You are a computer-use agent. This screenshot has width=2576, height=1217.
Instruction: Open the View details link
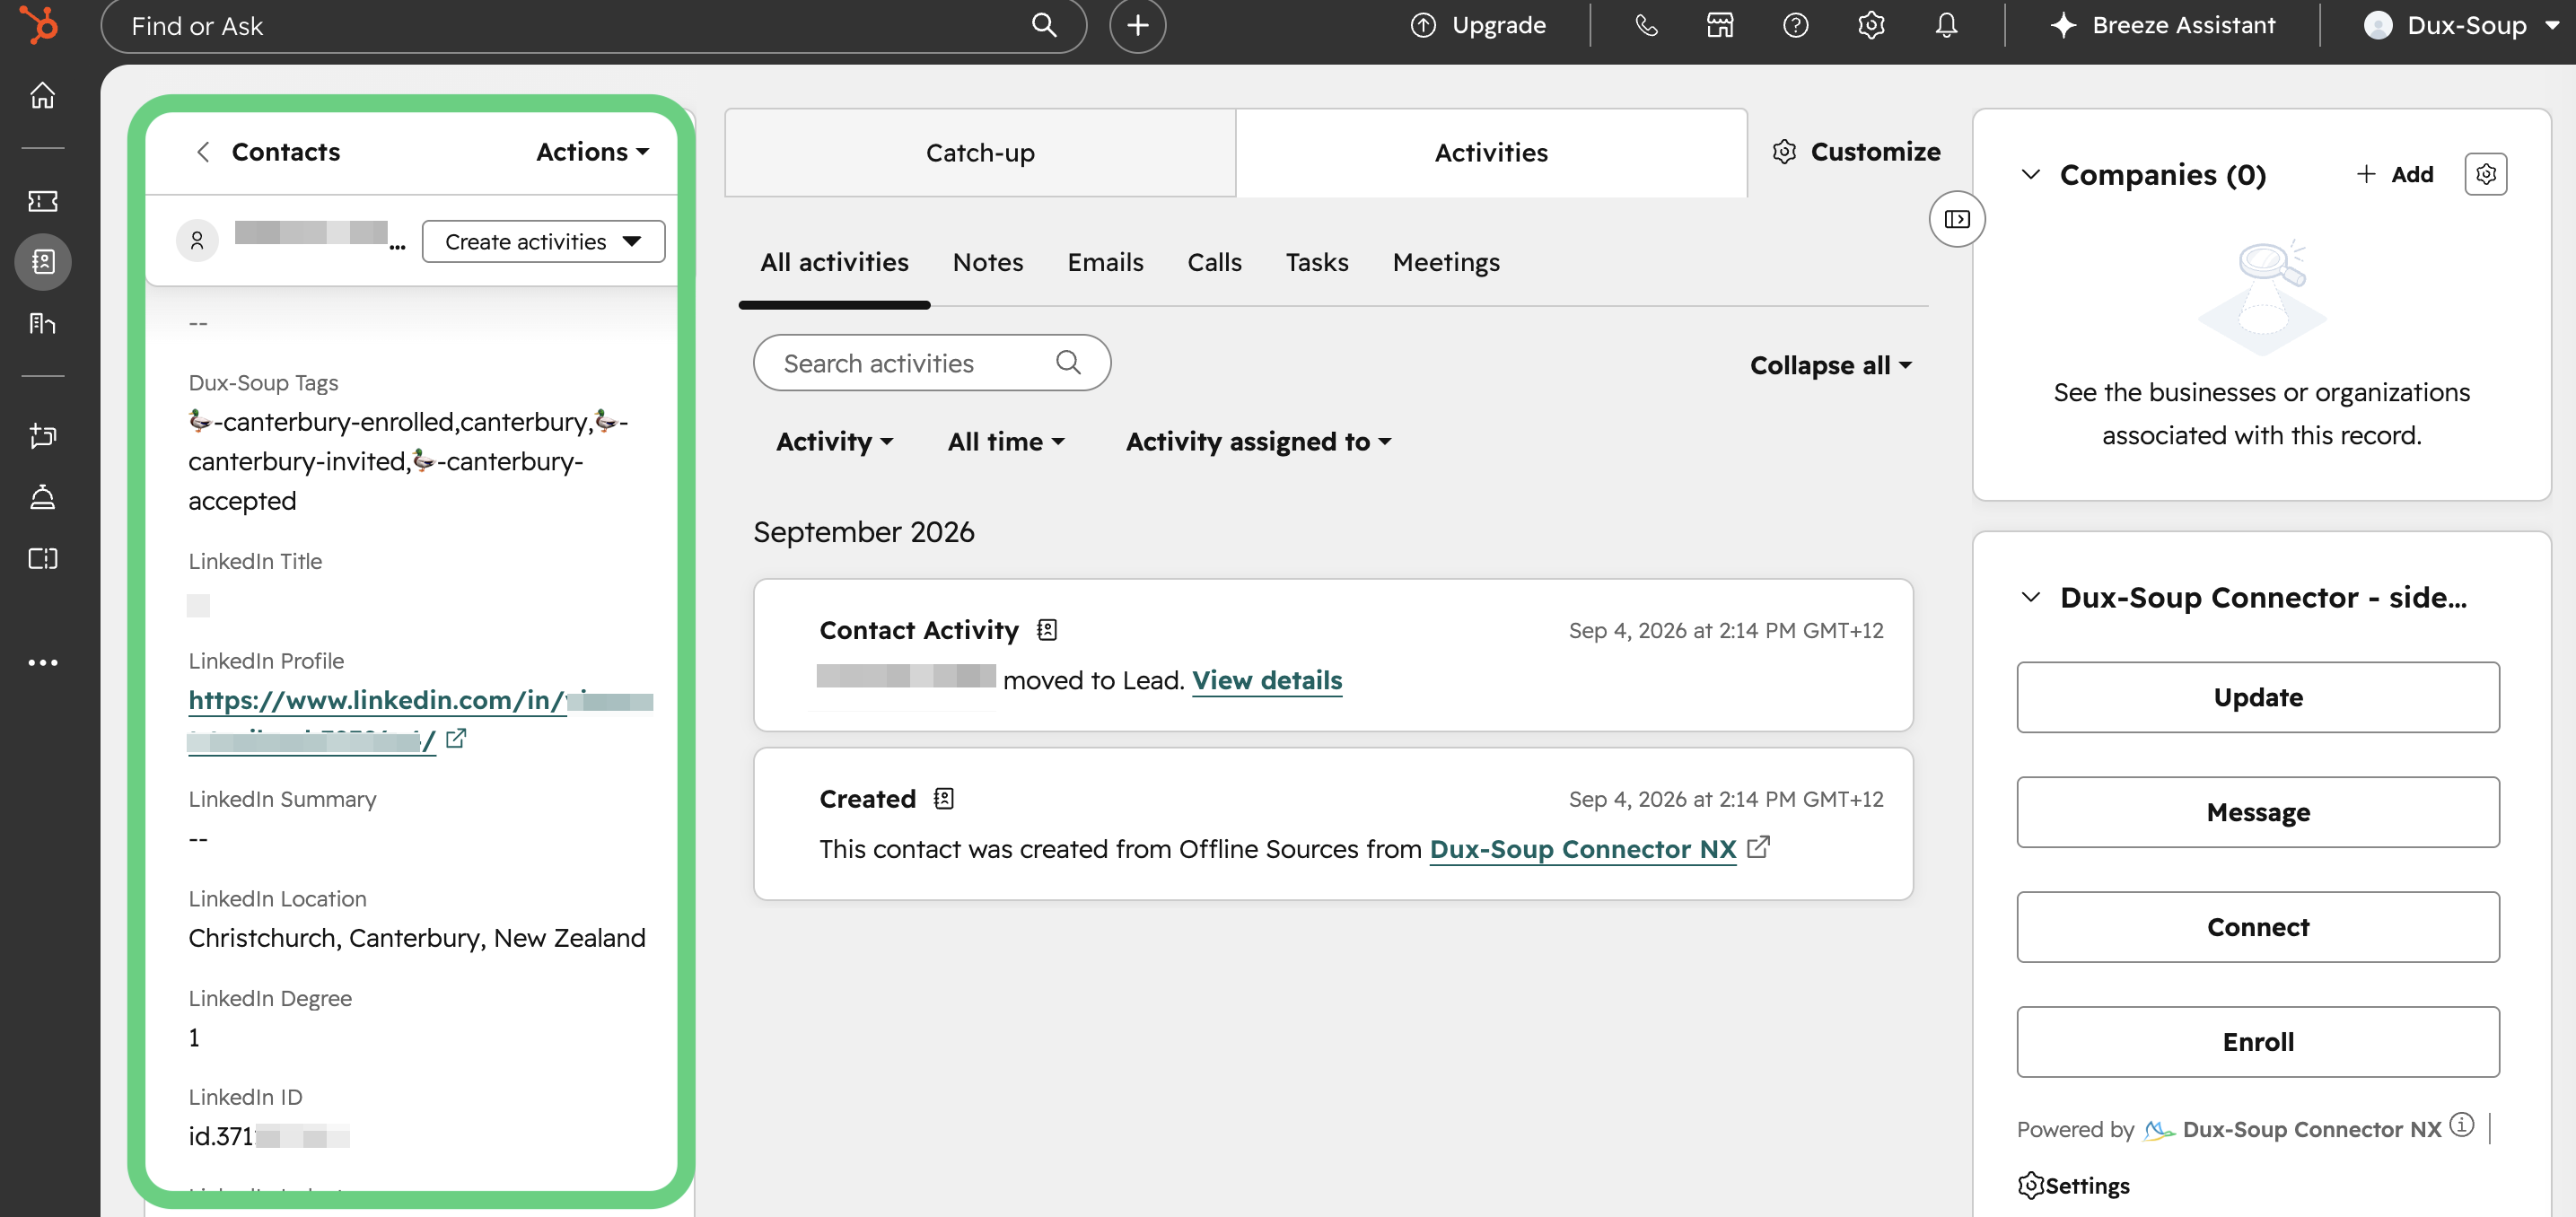pos(1267,680)
